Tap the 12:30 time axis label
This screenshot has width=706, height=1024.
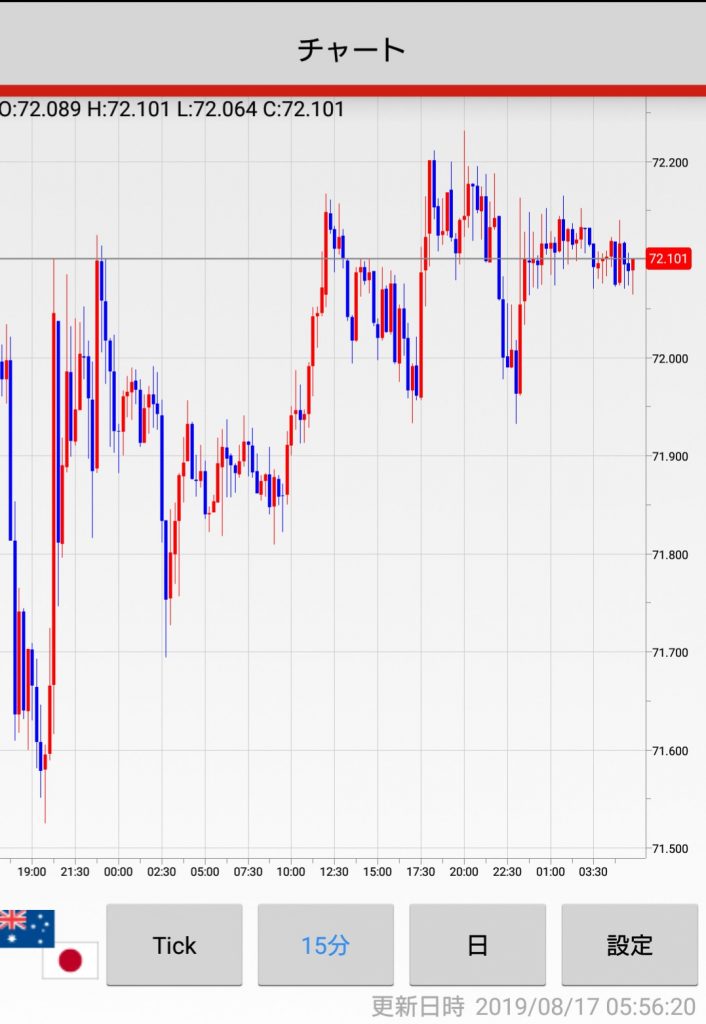(334, 872)
